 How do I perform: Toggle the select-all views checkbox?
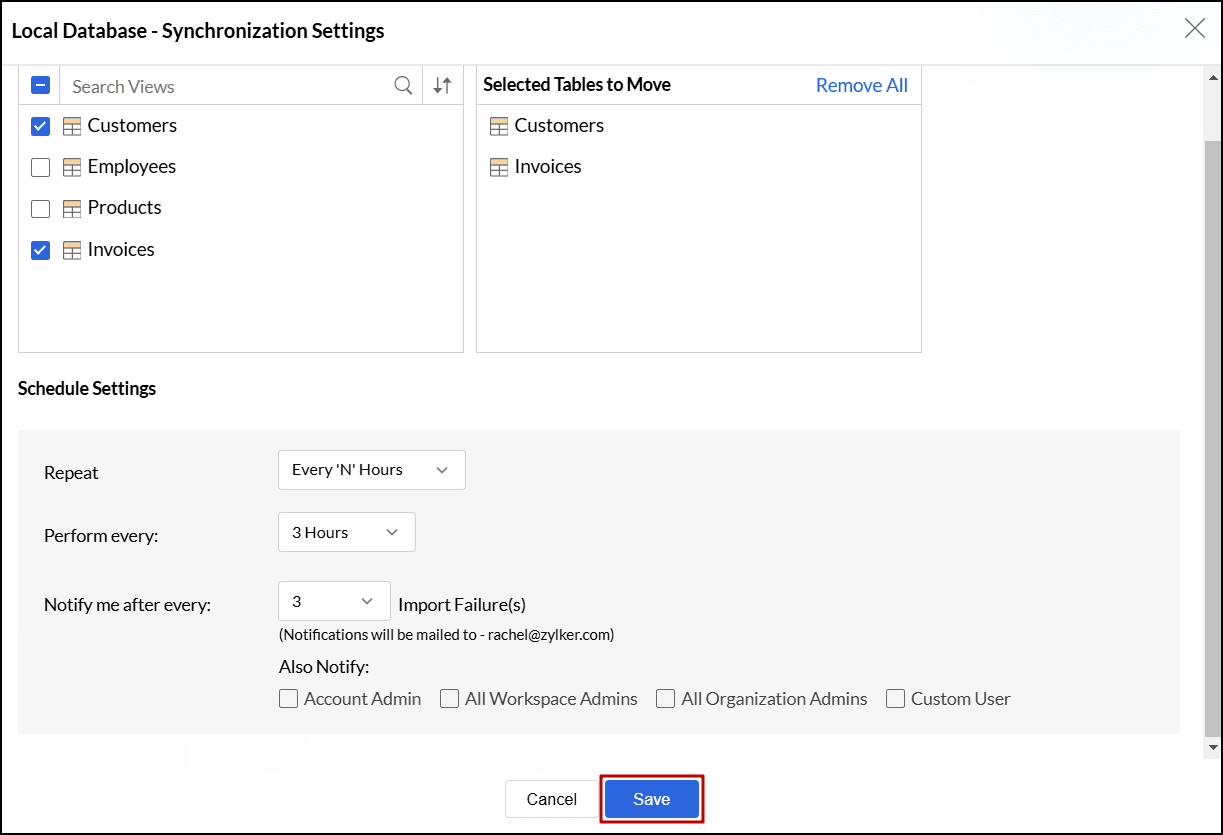(41, 86)
